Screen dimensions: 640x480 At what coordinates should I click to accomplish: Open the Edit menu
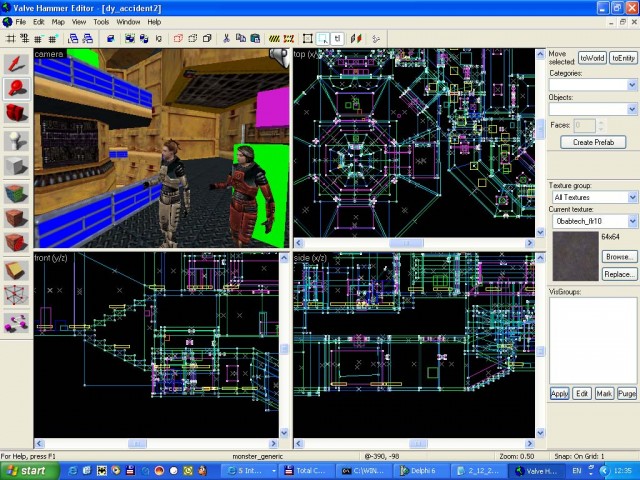(x=38, y=22)
